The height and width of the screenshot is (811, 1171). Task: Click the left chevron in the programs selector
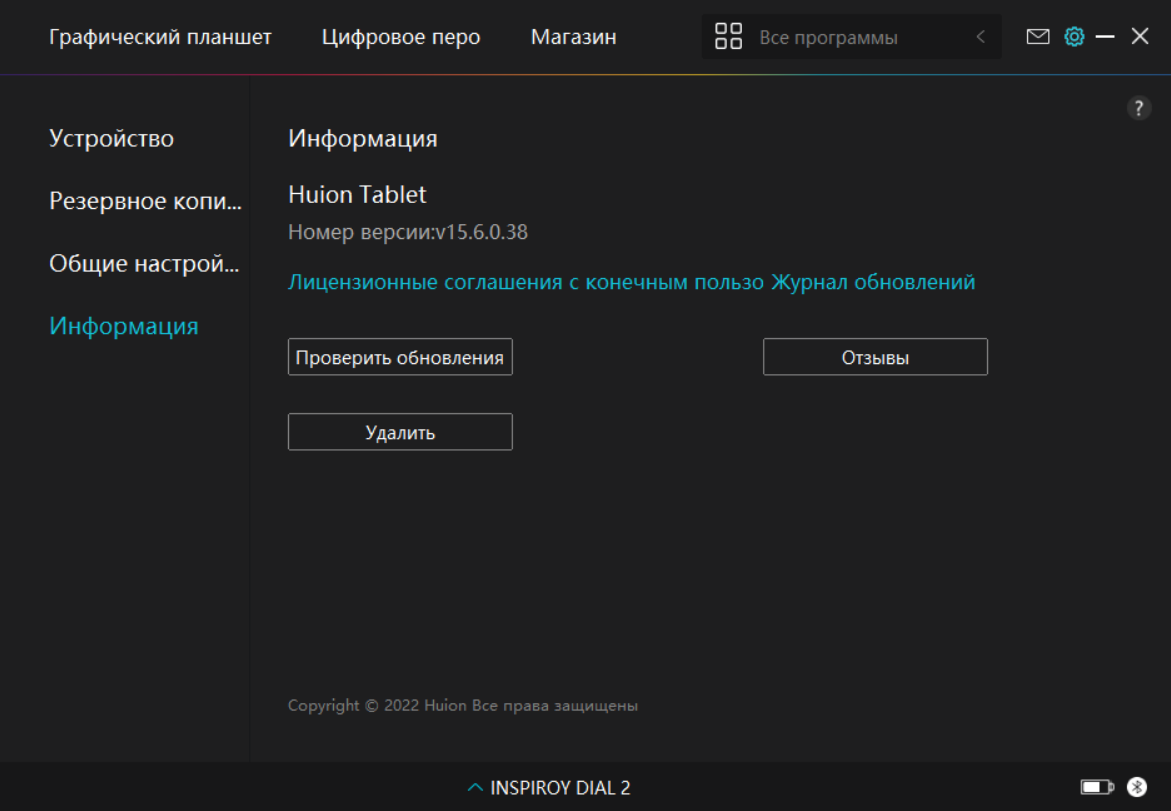point(980,37)
